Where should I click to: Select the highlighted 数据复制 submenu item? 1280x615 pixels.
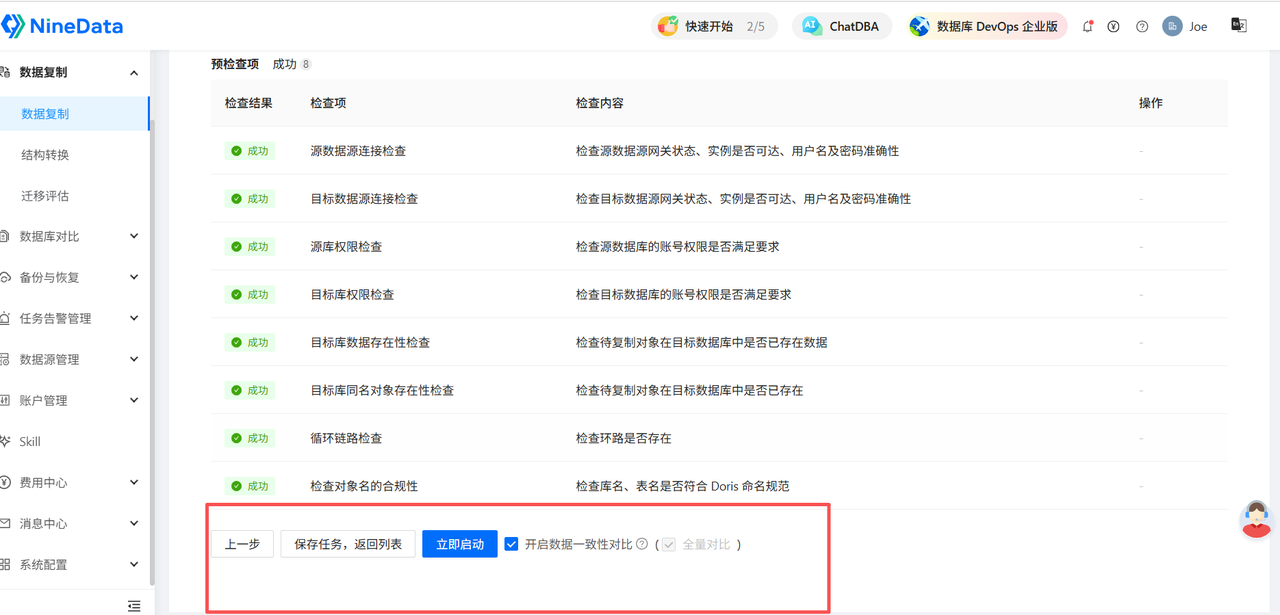tap(74, 114)
